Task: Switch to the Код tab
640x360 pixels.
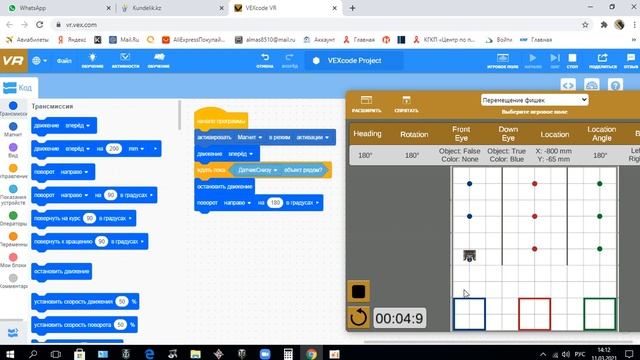Action: (18, 87)
